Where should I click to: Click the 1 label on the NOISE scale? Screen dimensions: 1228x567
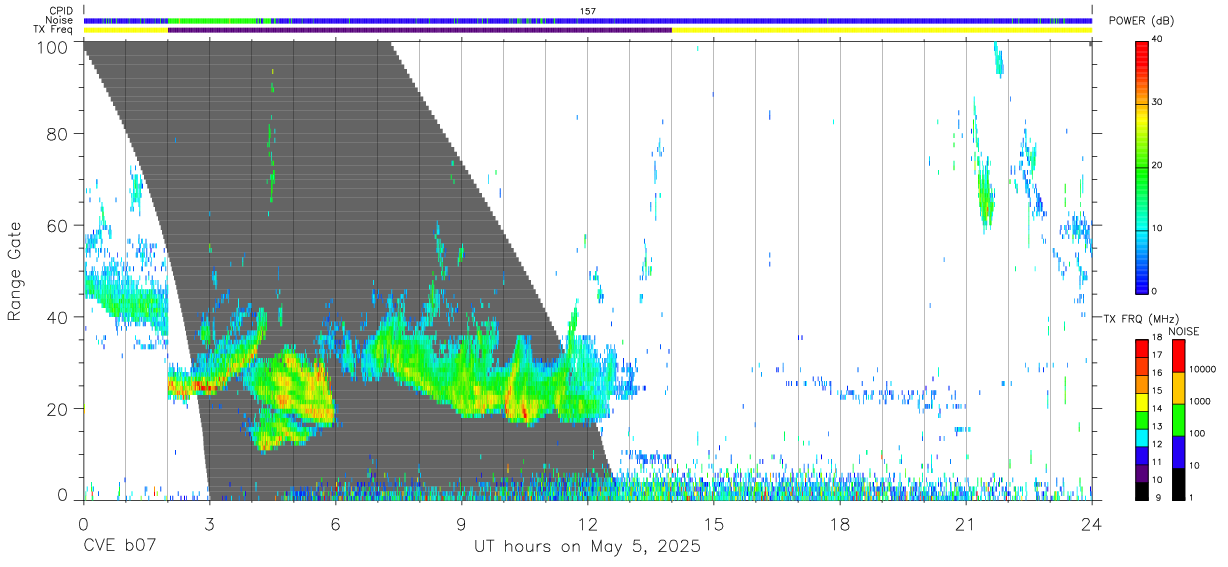pos(1191,498)
